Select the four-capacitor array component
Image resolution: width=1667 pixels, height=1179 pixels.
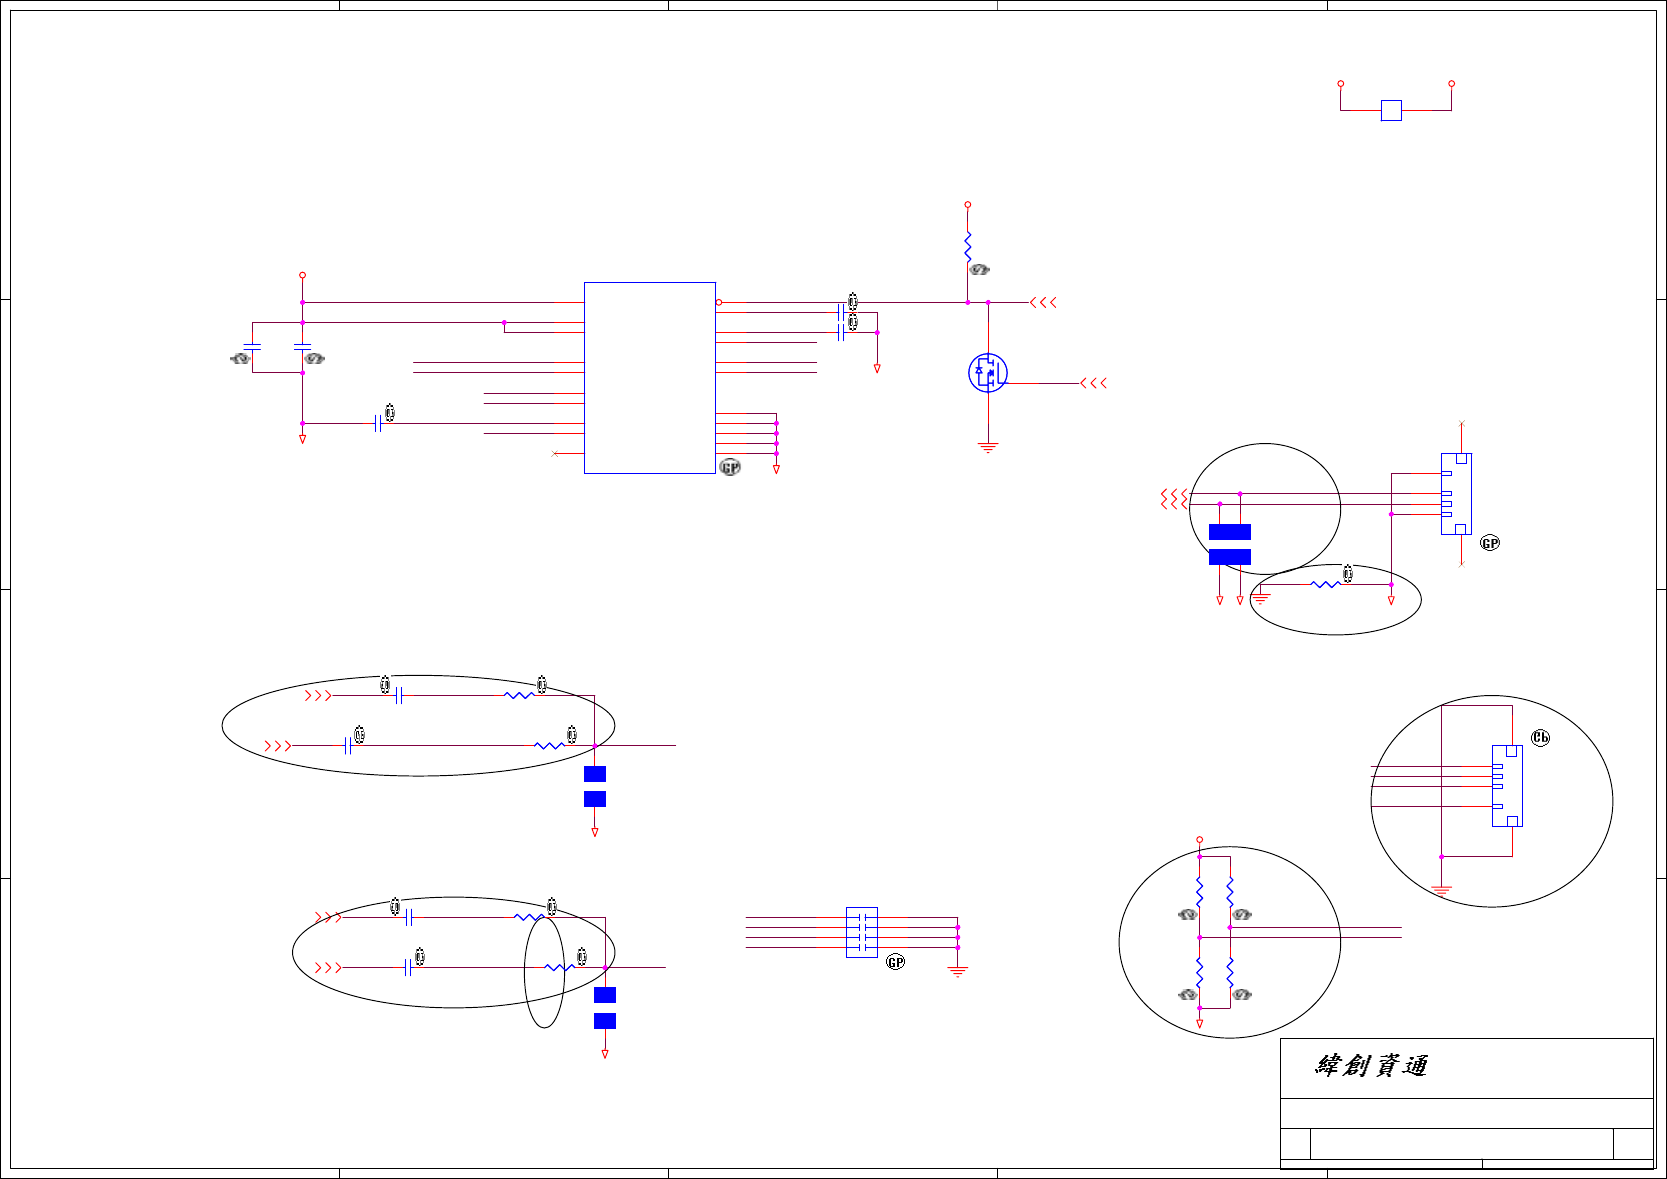(x=862, y=932)
